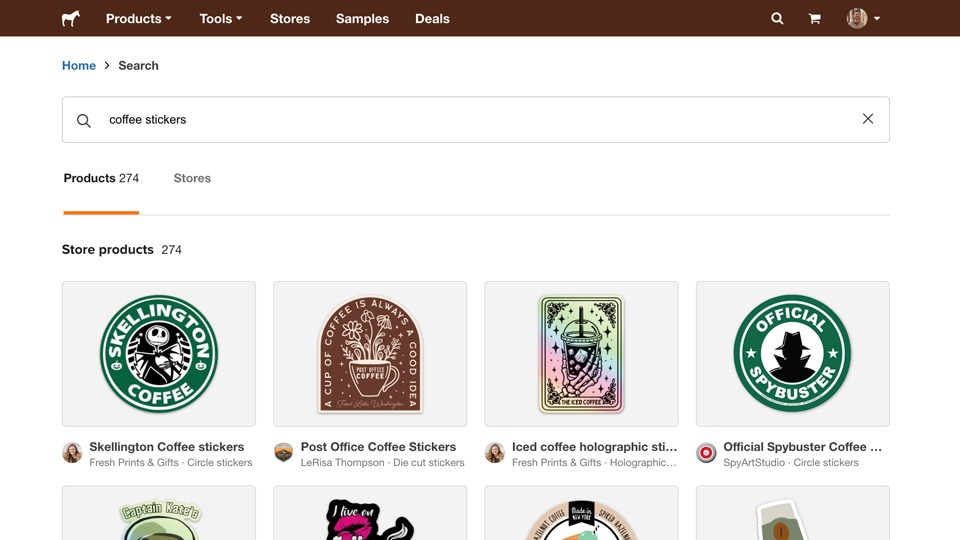Image resolution: width=960 pixels, height=540 pixels.
Task: Expand the Tools dropdown menu
Action: pos(221,18)
